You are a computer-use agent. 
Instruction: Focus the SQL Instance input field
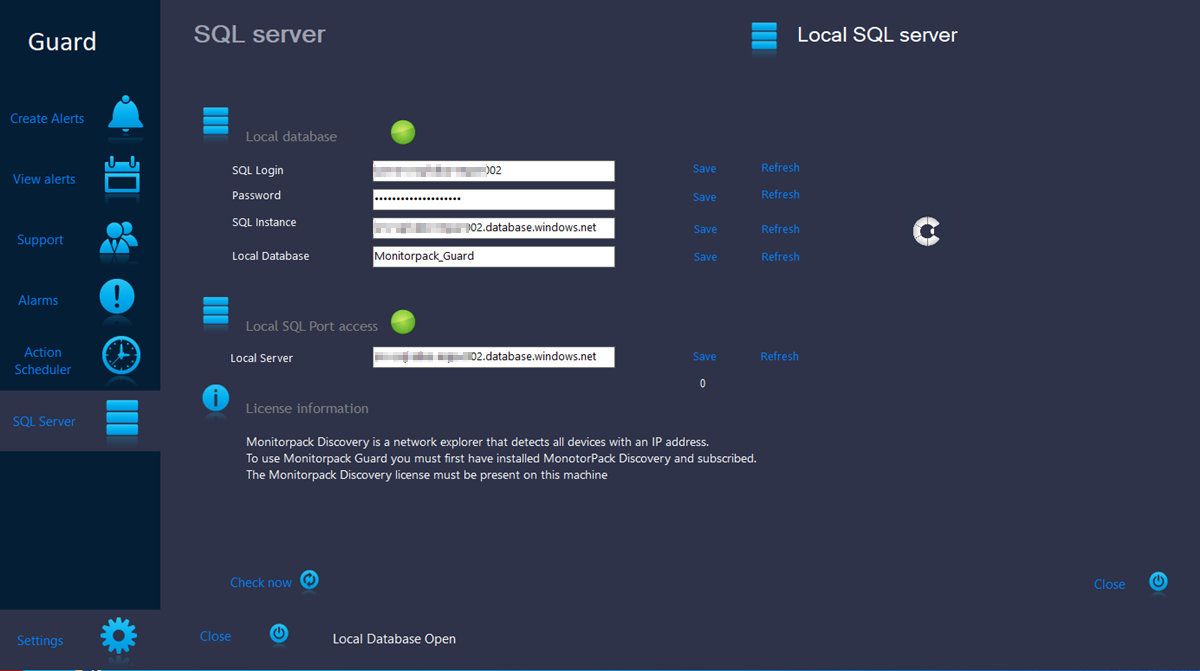point(494,228)
